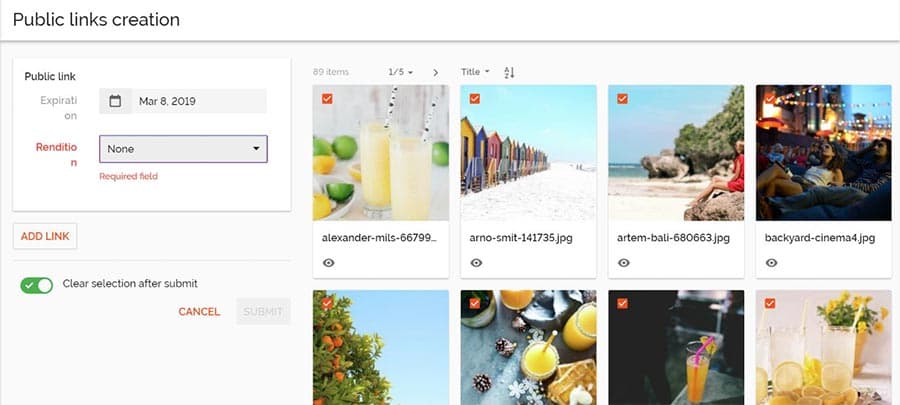Uncheck the dark orange drink image checkbox

click(623, 303)
